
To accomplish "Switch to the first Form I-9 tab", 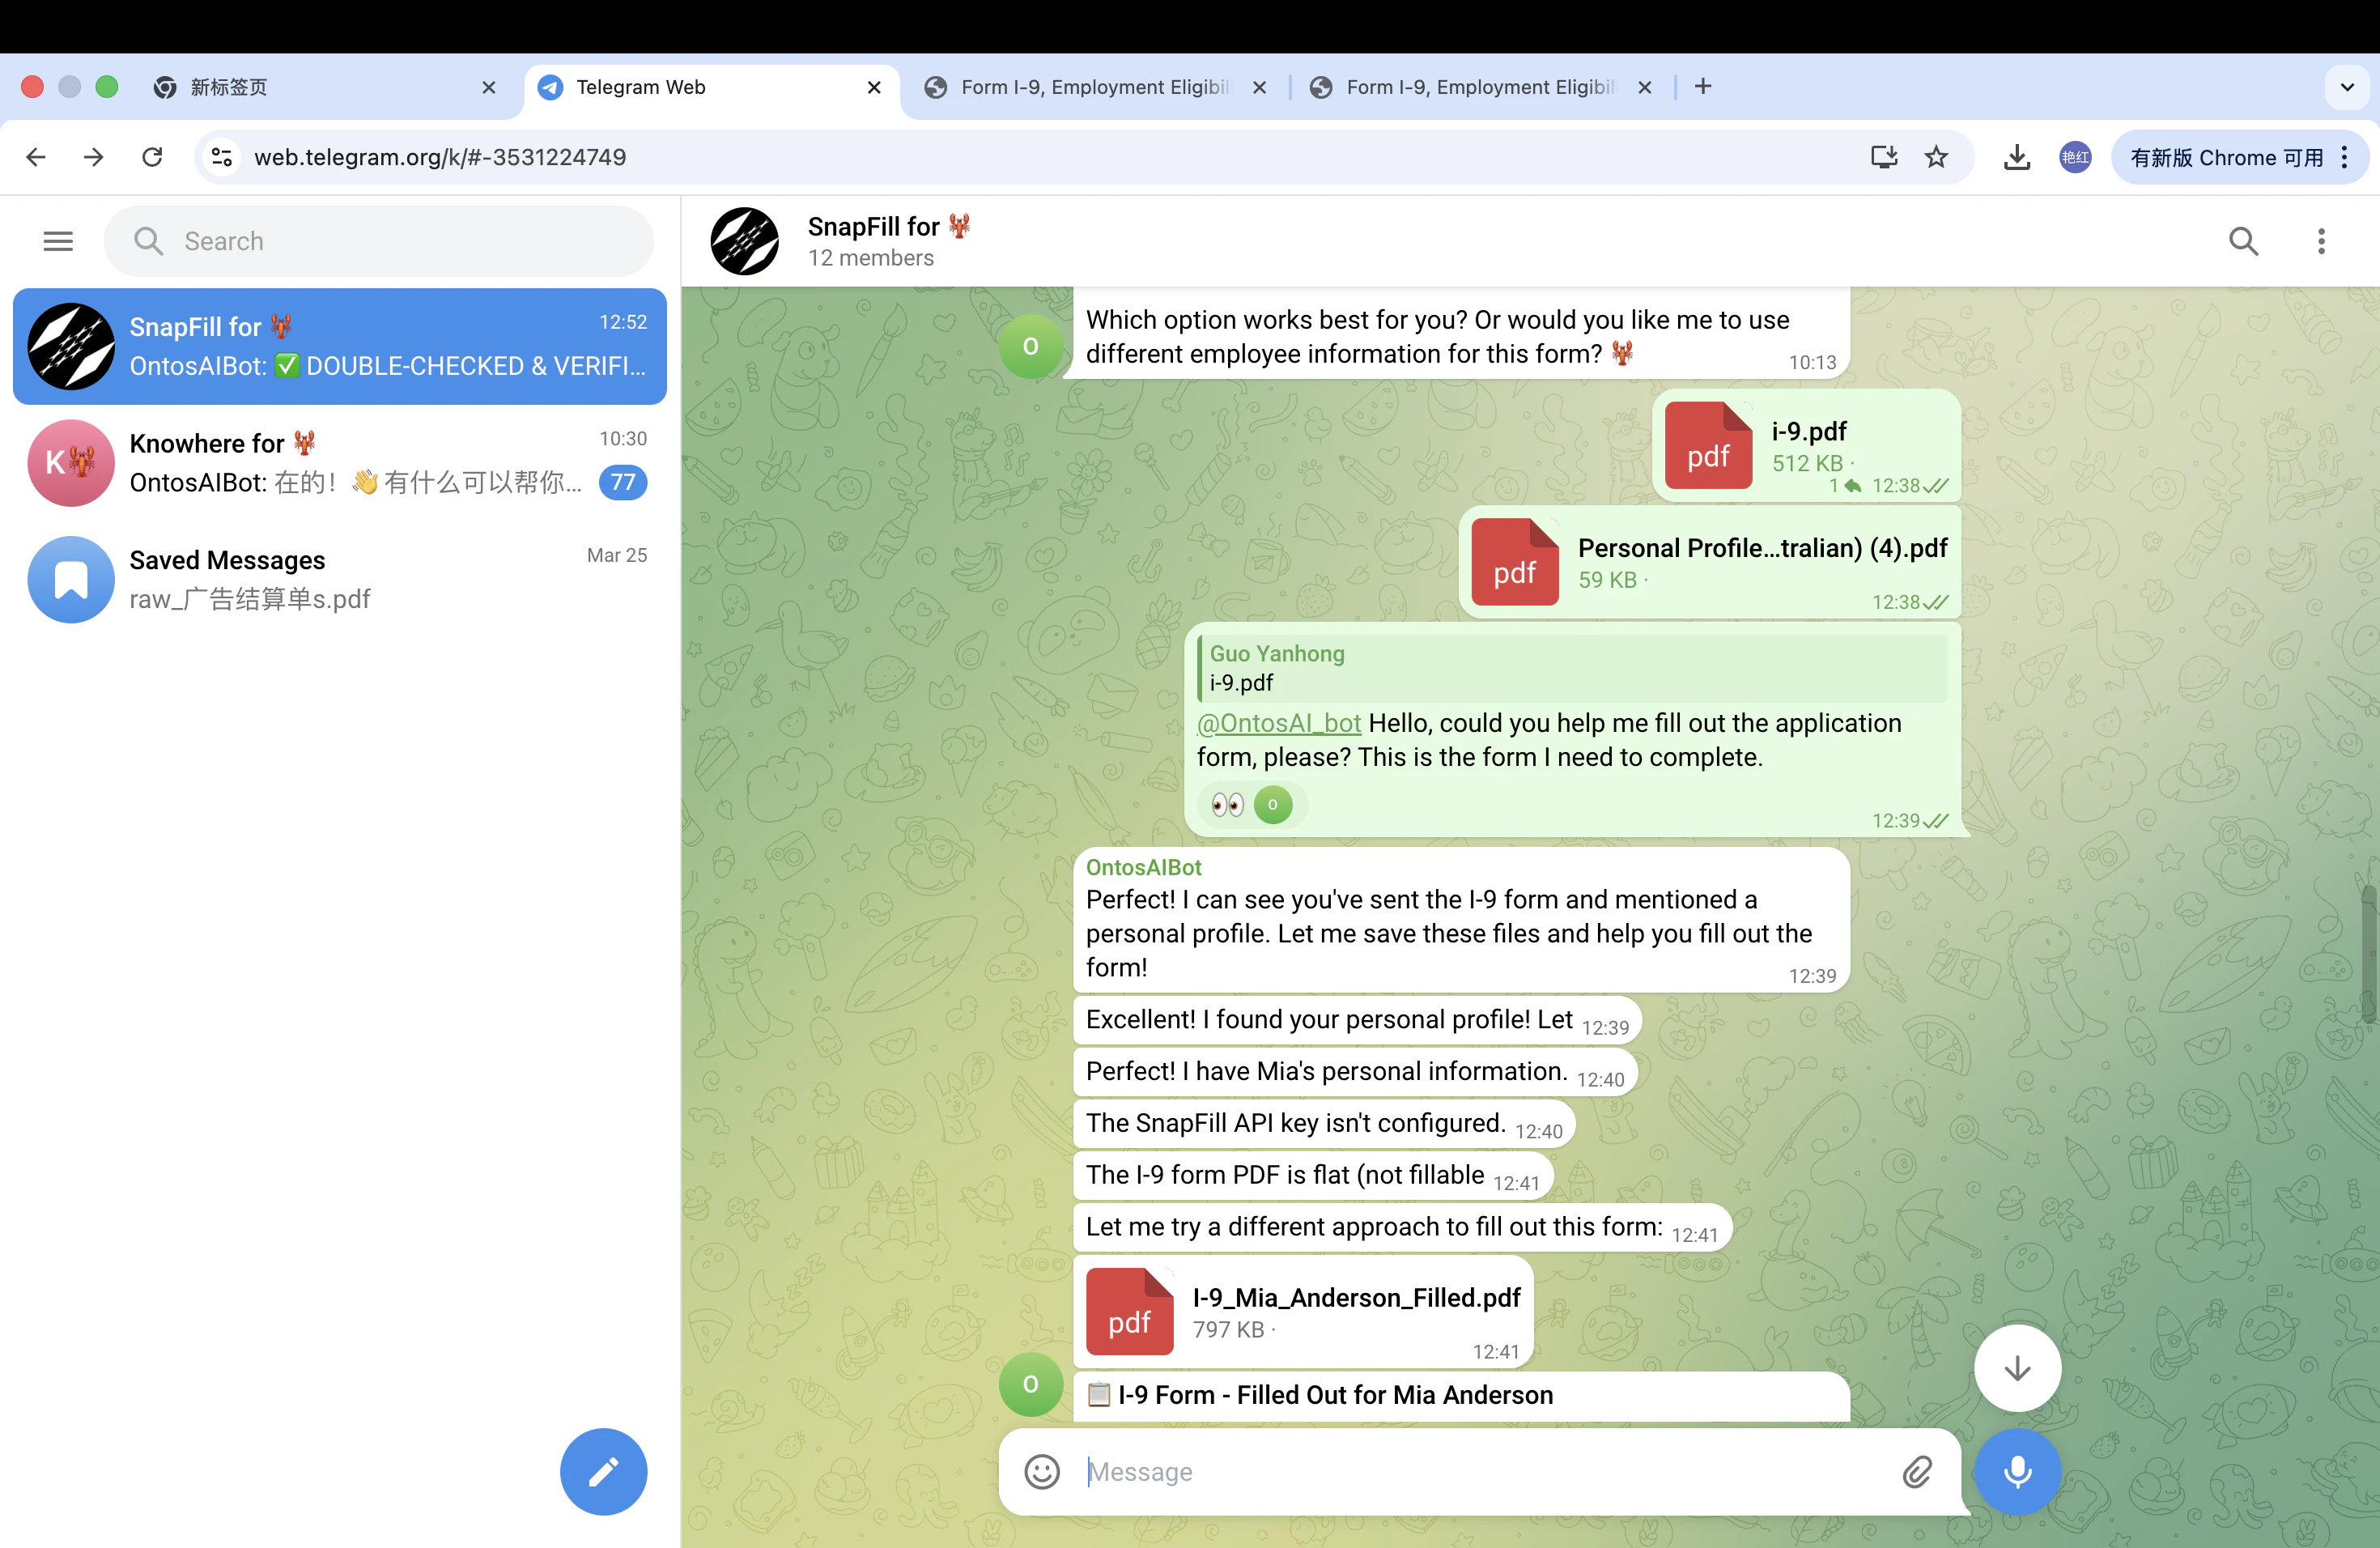I will click(x=1093, y=87).
